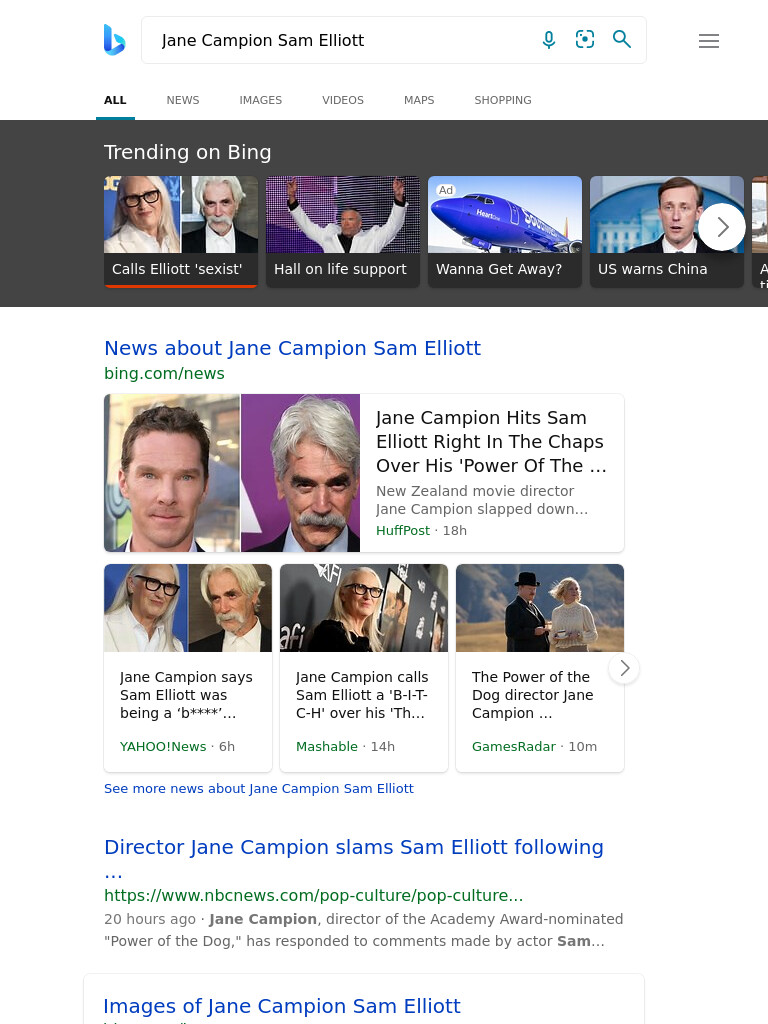Click the Yahoo News story image
The width and height of the screenshot is (768, 1024).
[x=188, y=608]
